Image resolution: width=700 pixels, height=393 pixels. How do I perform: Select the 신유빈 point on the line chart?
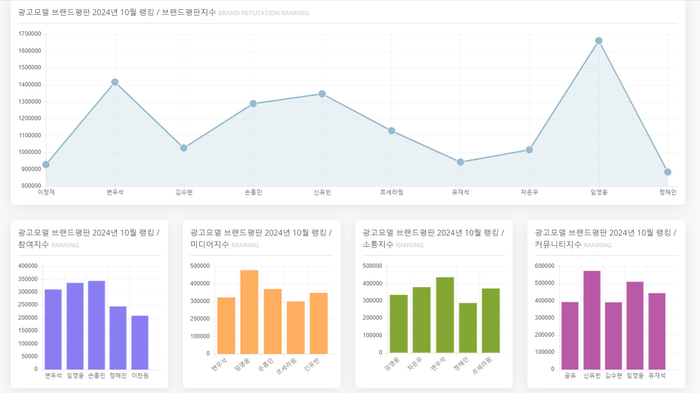322,94
